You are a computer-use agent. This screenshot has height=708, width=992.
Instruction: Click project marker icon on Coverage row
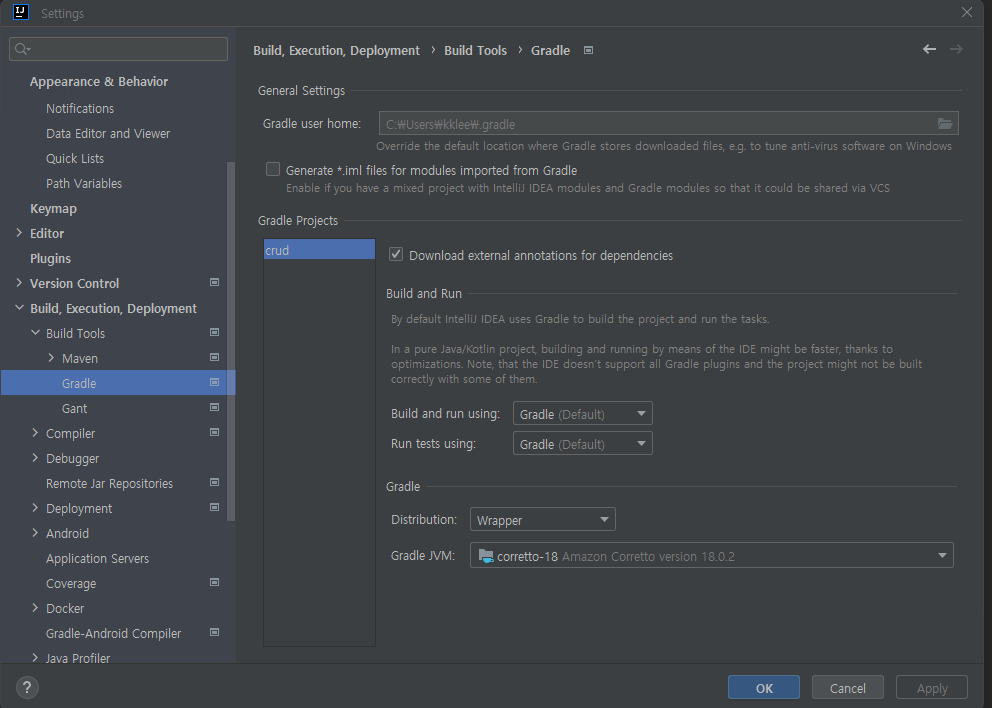coord(214,582)
